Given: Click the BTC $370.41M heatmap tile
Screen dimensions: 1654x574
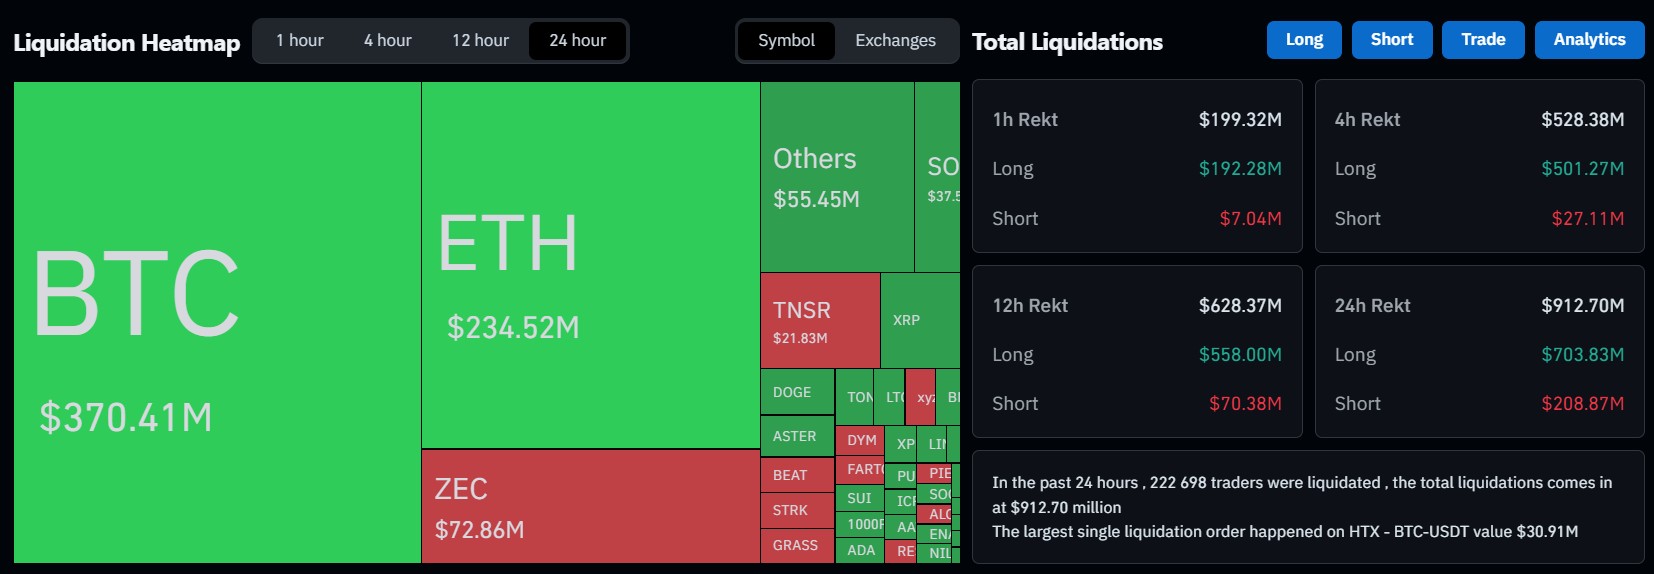Looking at the screenshot, I should [217, 322].
